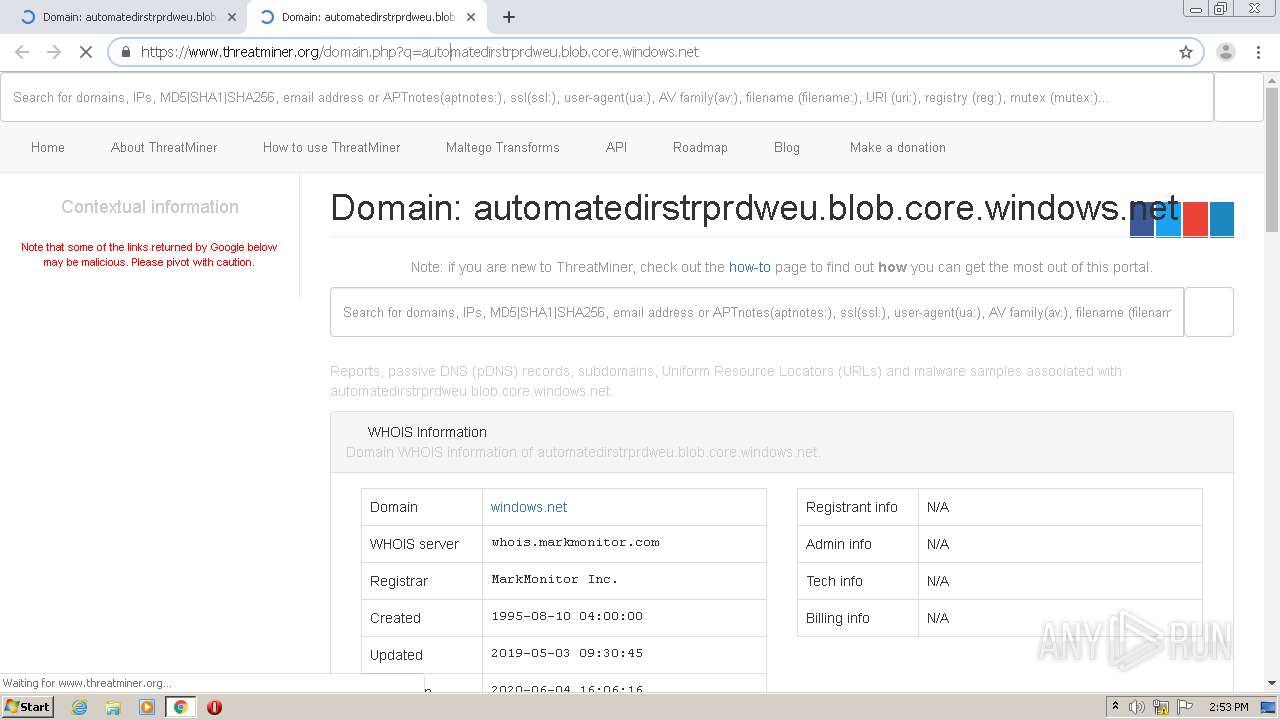
Task: Open File Explorer from taskbar
Action: click(x=113, y=707)
